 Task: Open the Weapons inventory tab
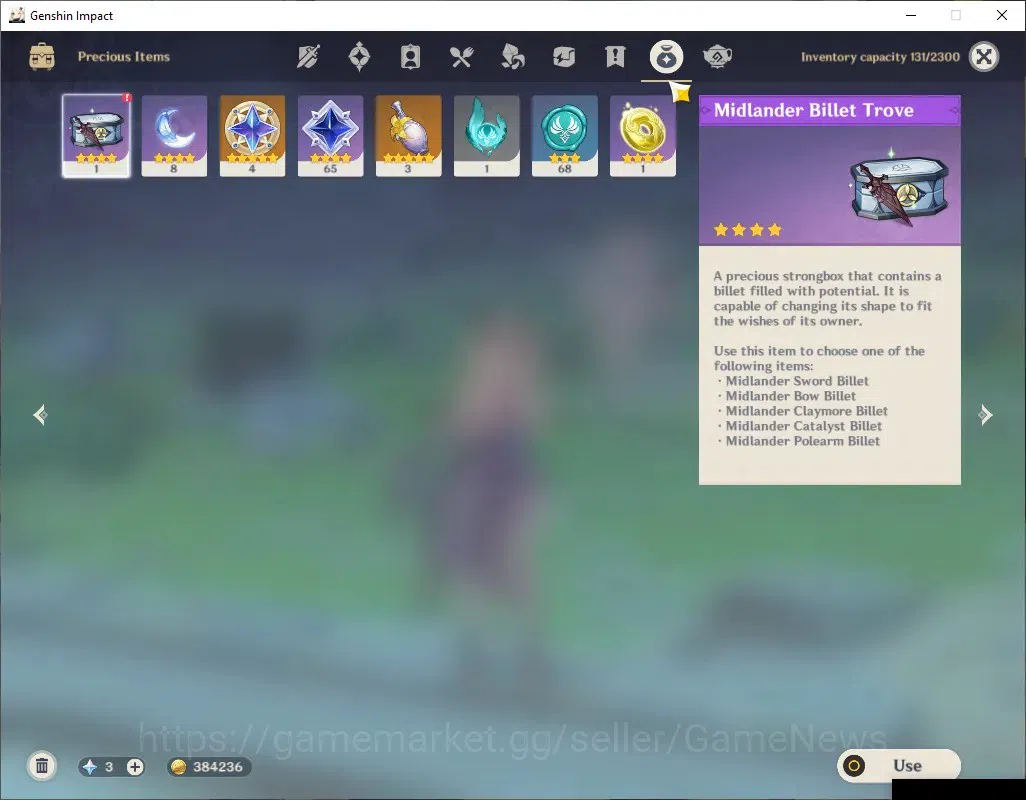[308, 57]
